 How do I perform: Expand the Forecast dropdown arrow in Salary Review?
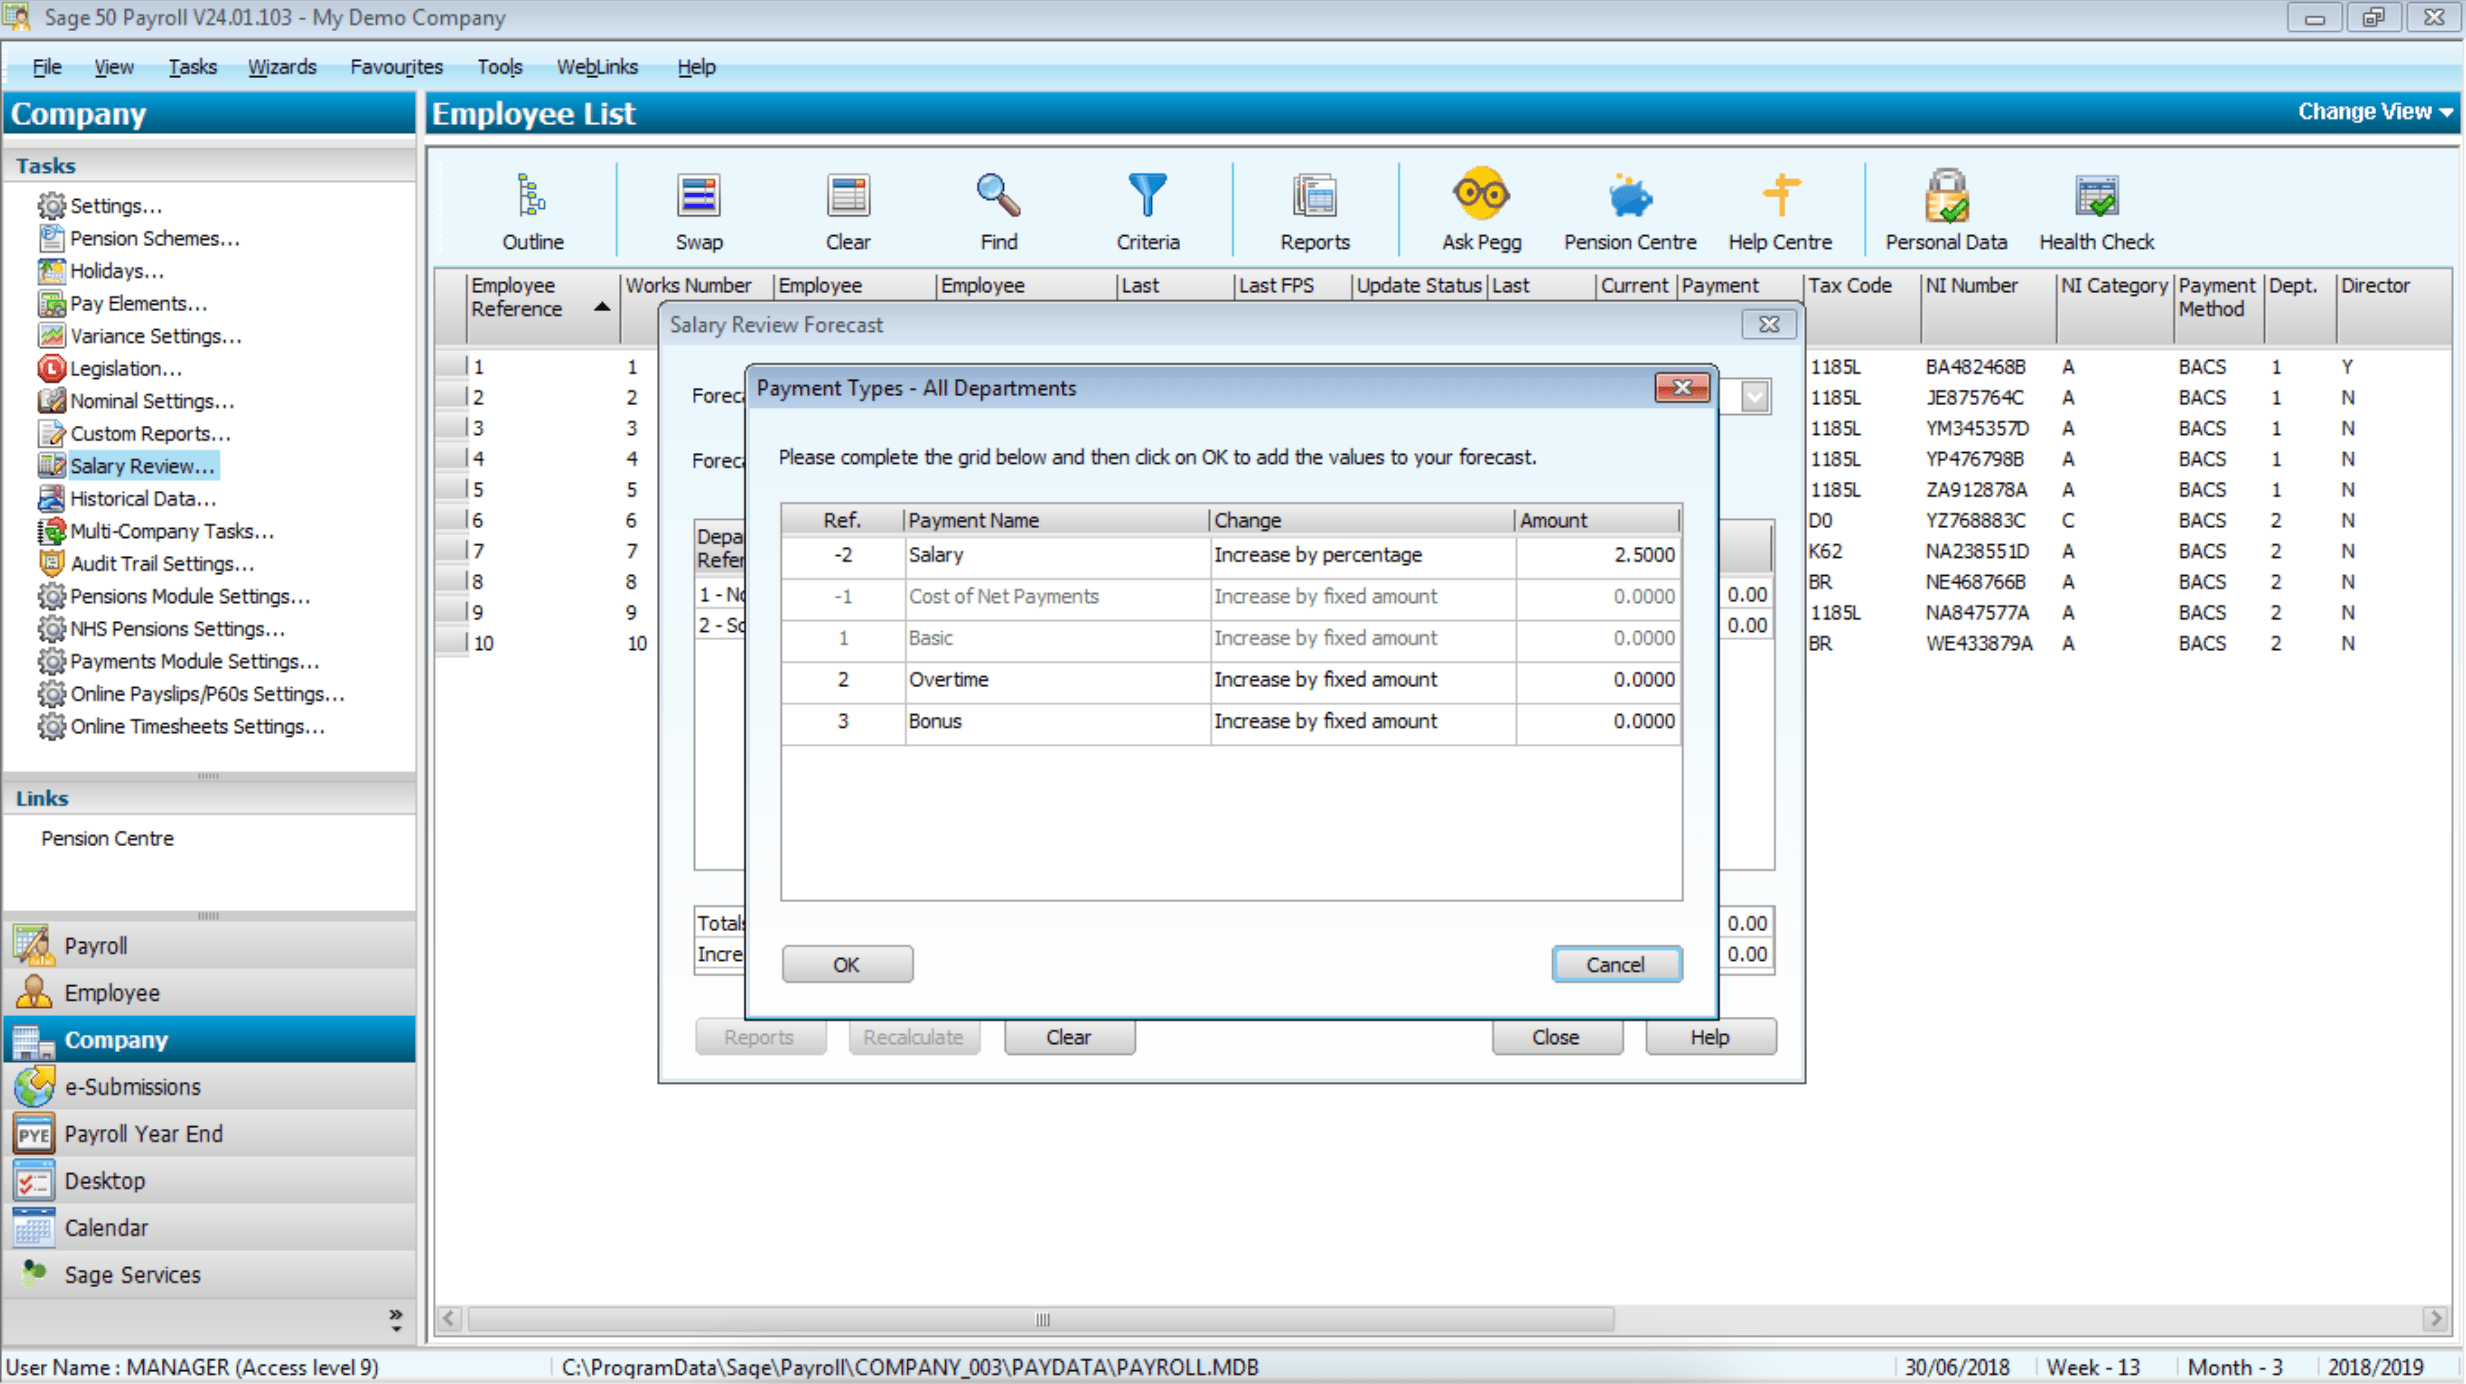[x=1754, y=397]
